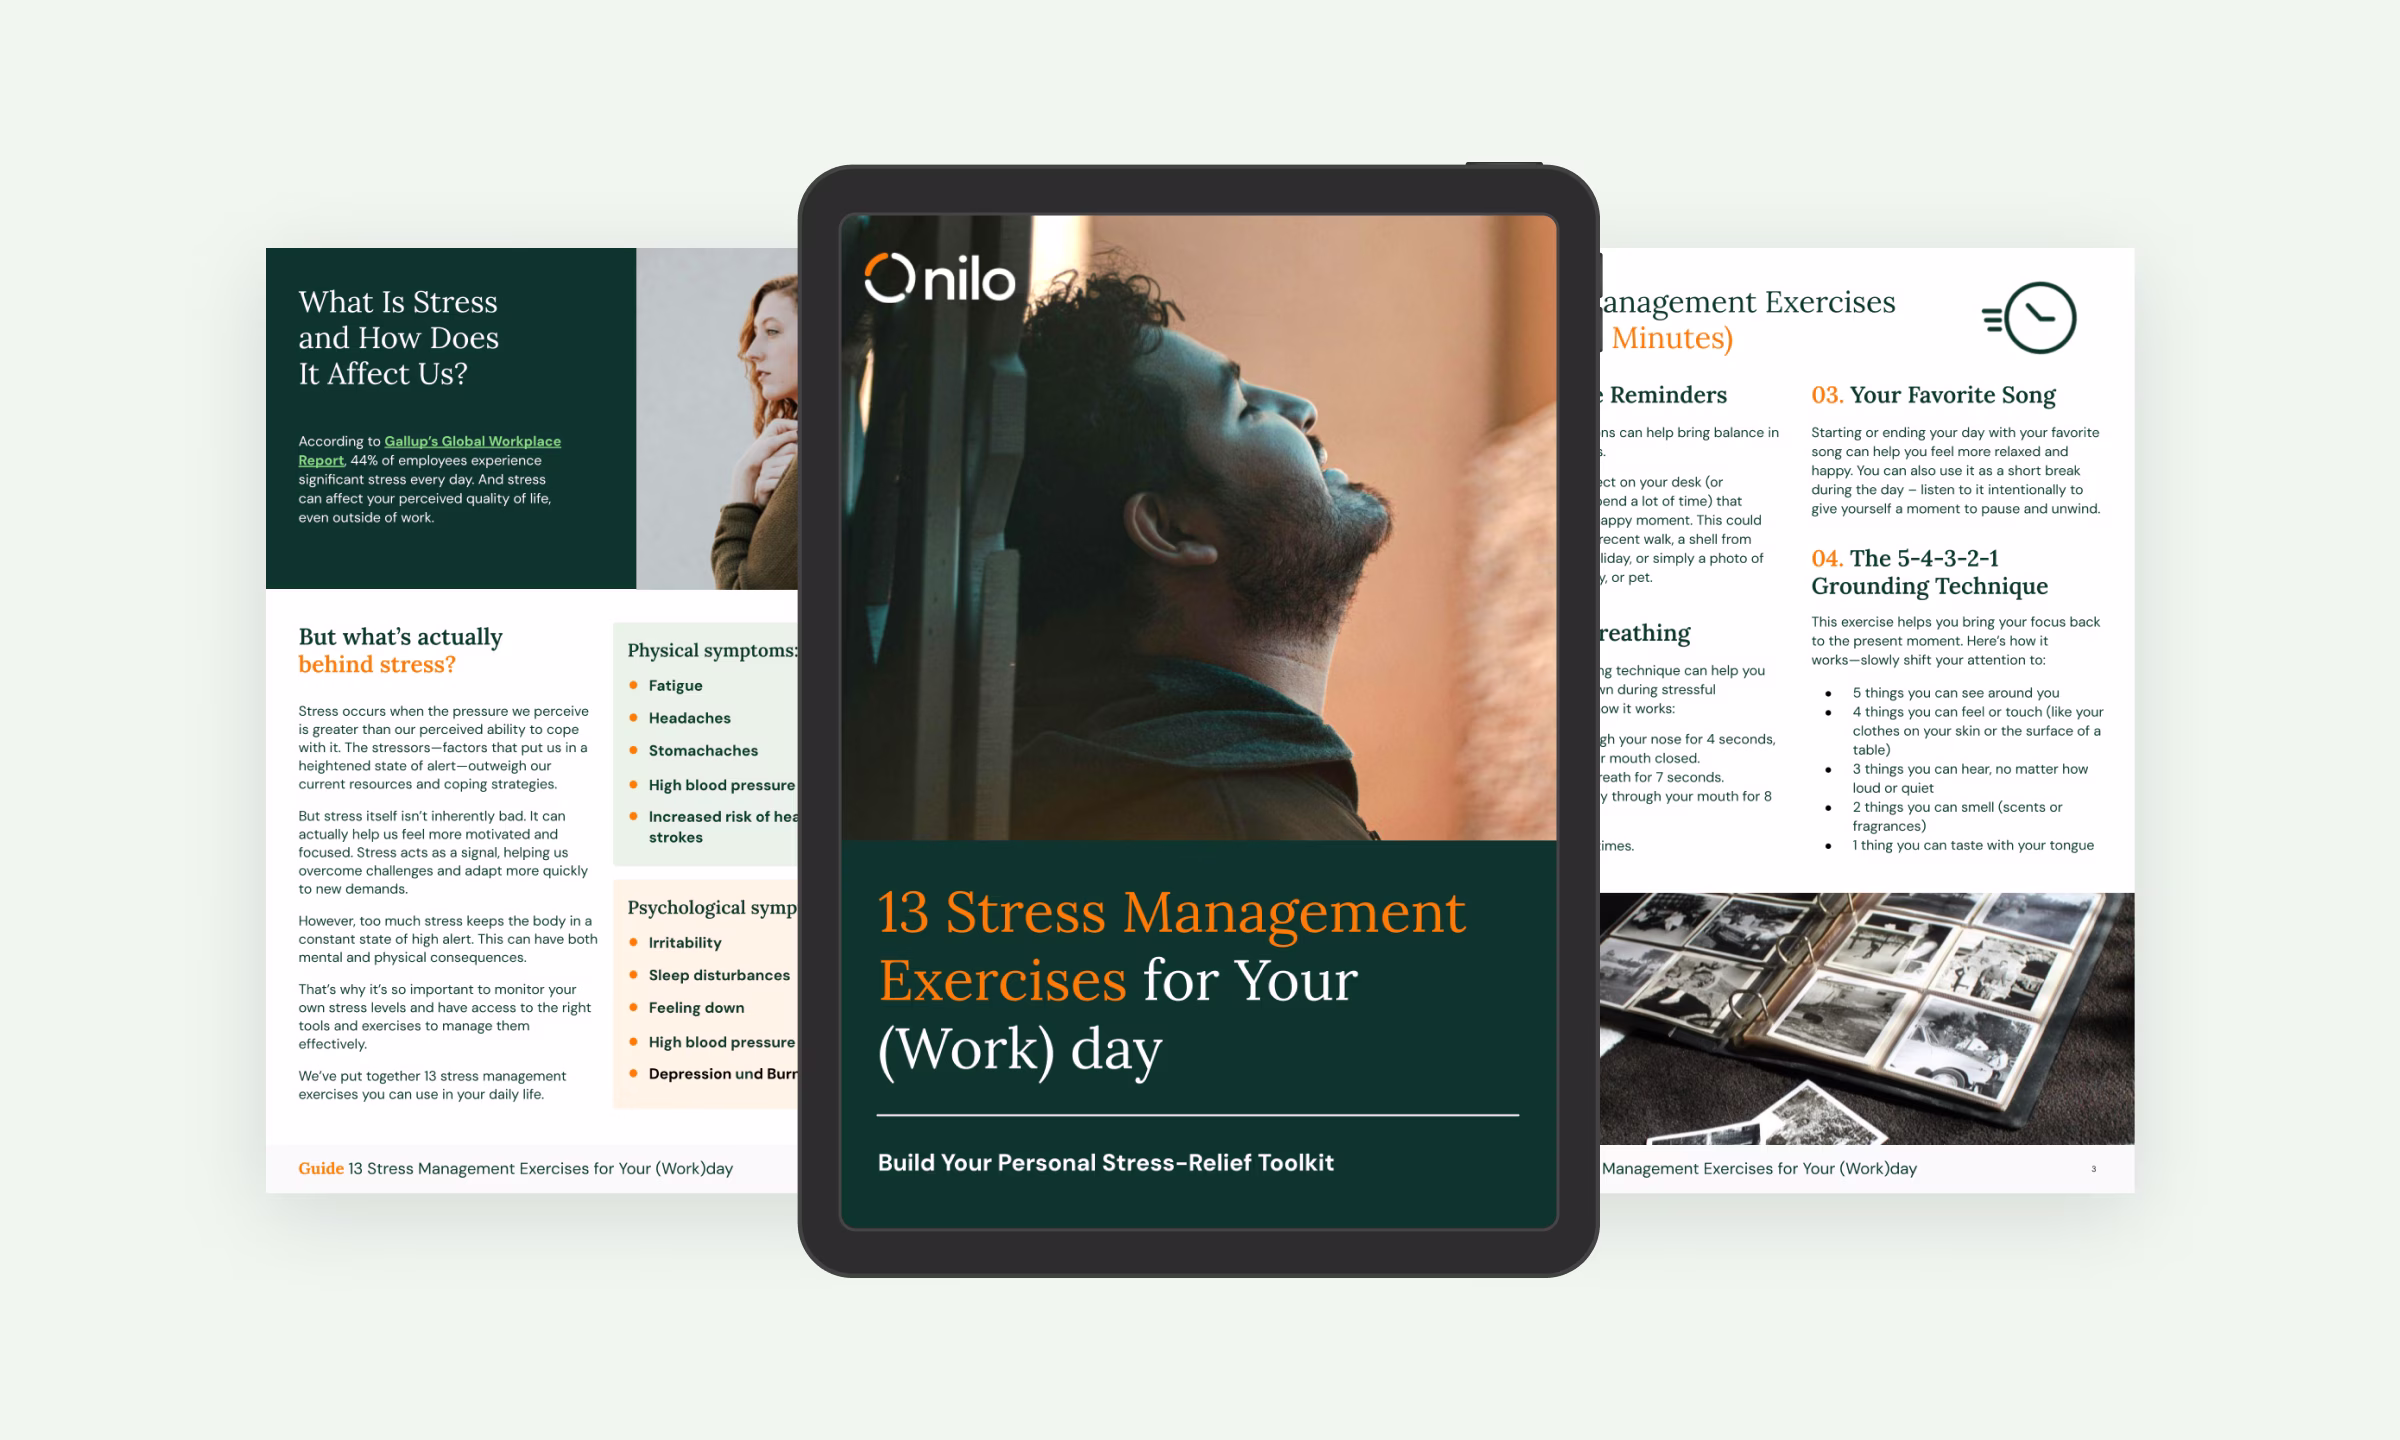Click the Irritability bullet item

pos(684,943)
